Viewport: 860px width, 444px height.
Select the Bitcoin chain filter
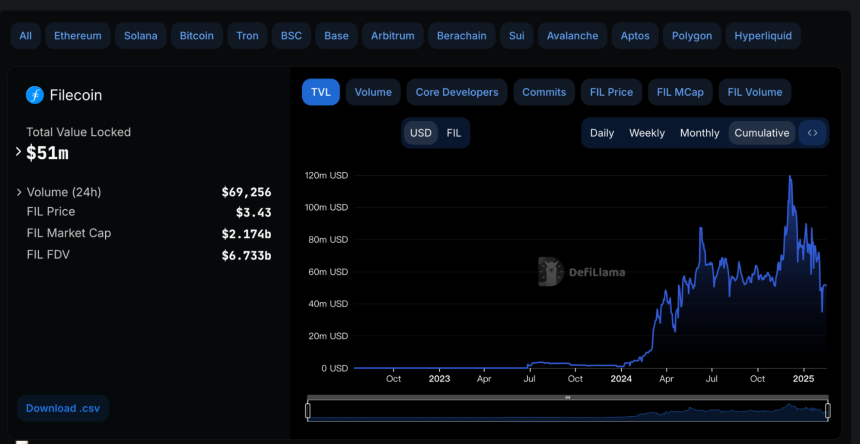pos(197,36)
